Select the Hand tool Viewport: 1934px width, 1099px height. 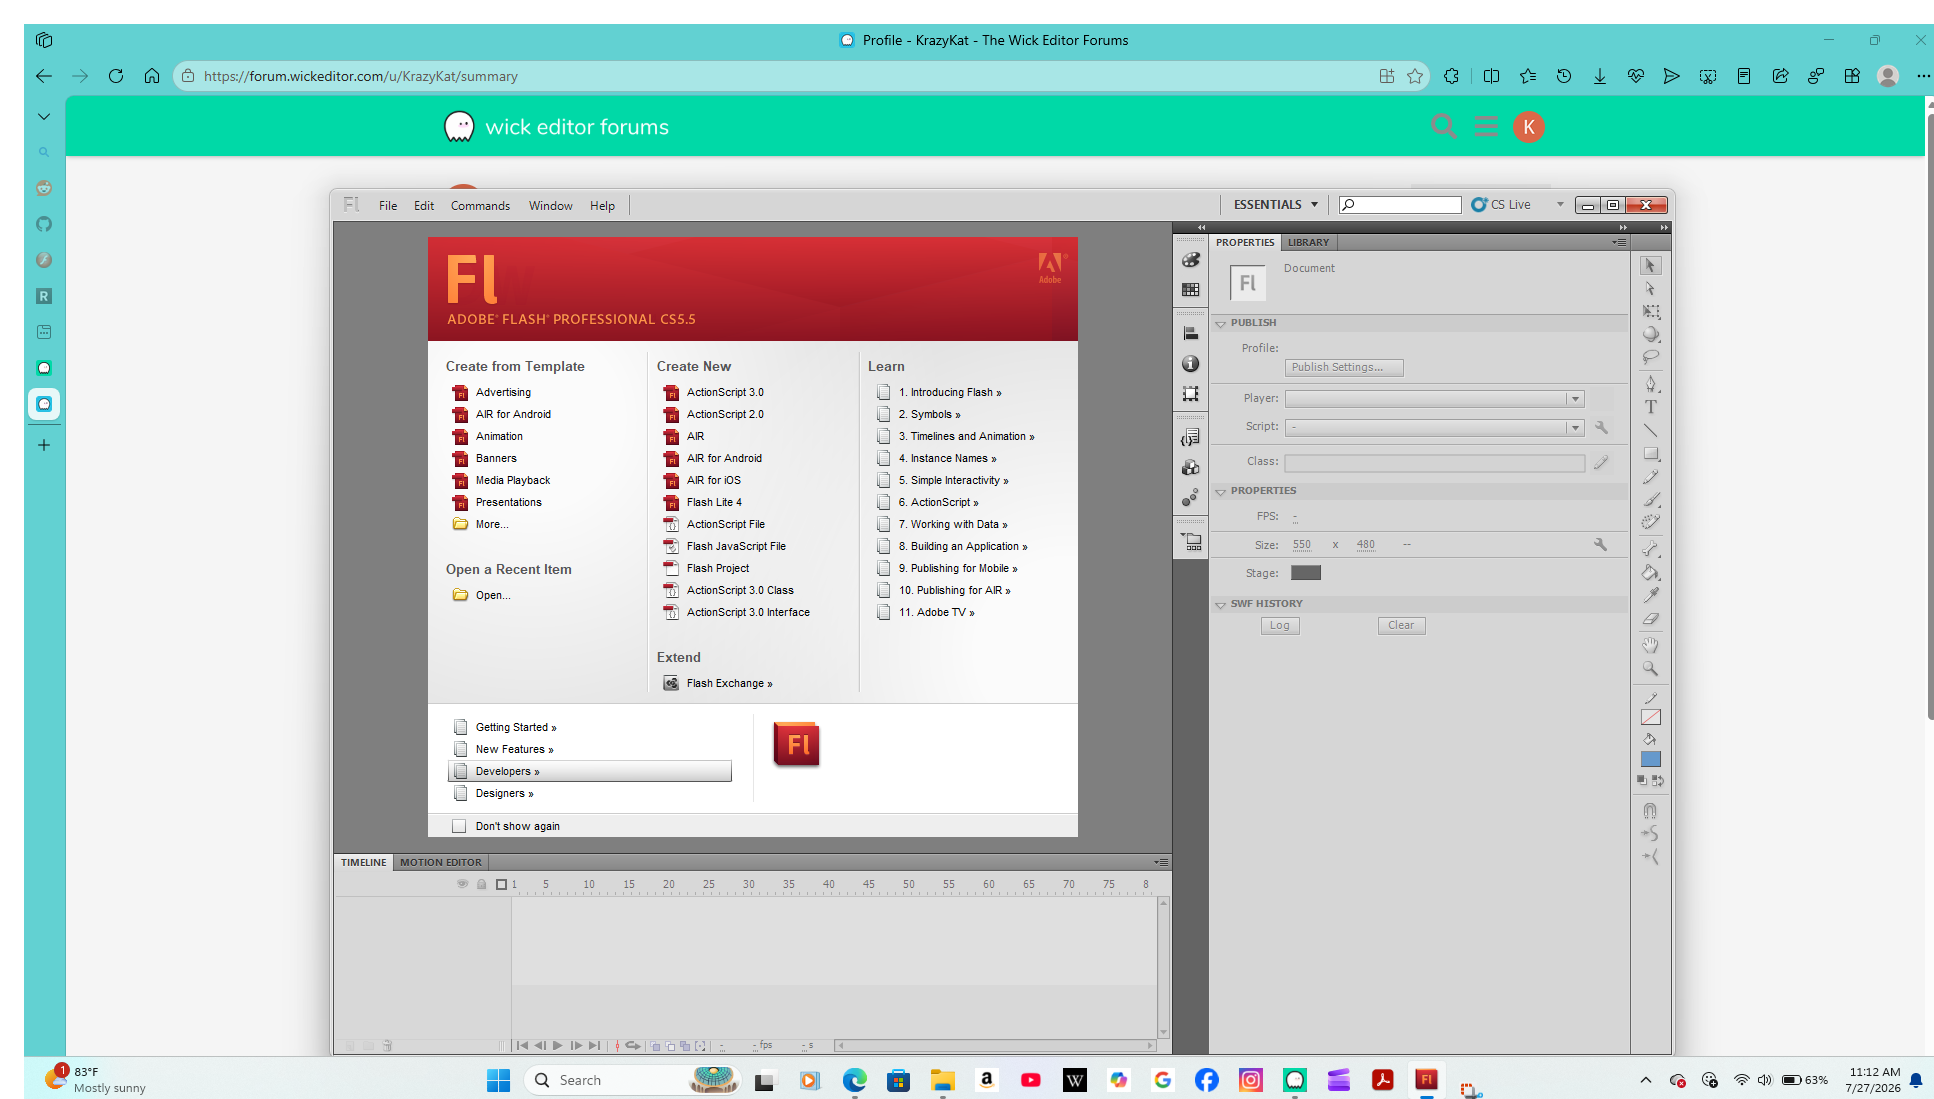(1650, 645)
